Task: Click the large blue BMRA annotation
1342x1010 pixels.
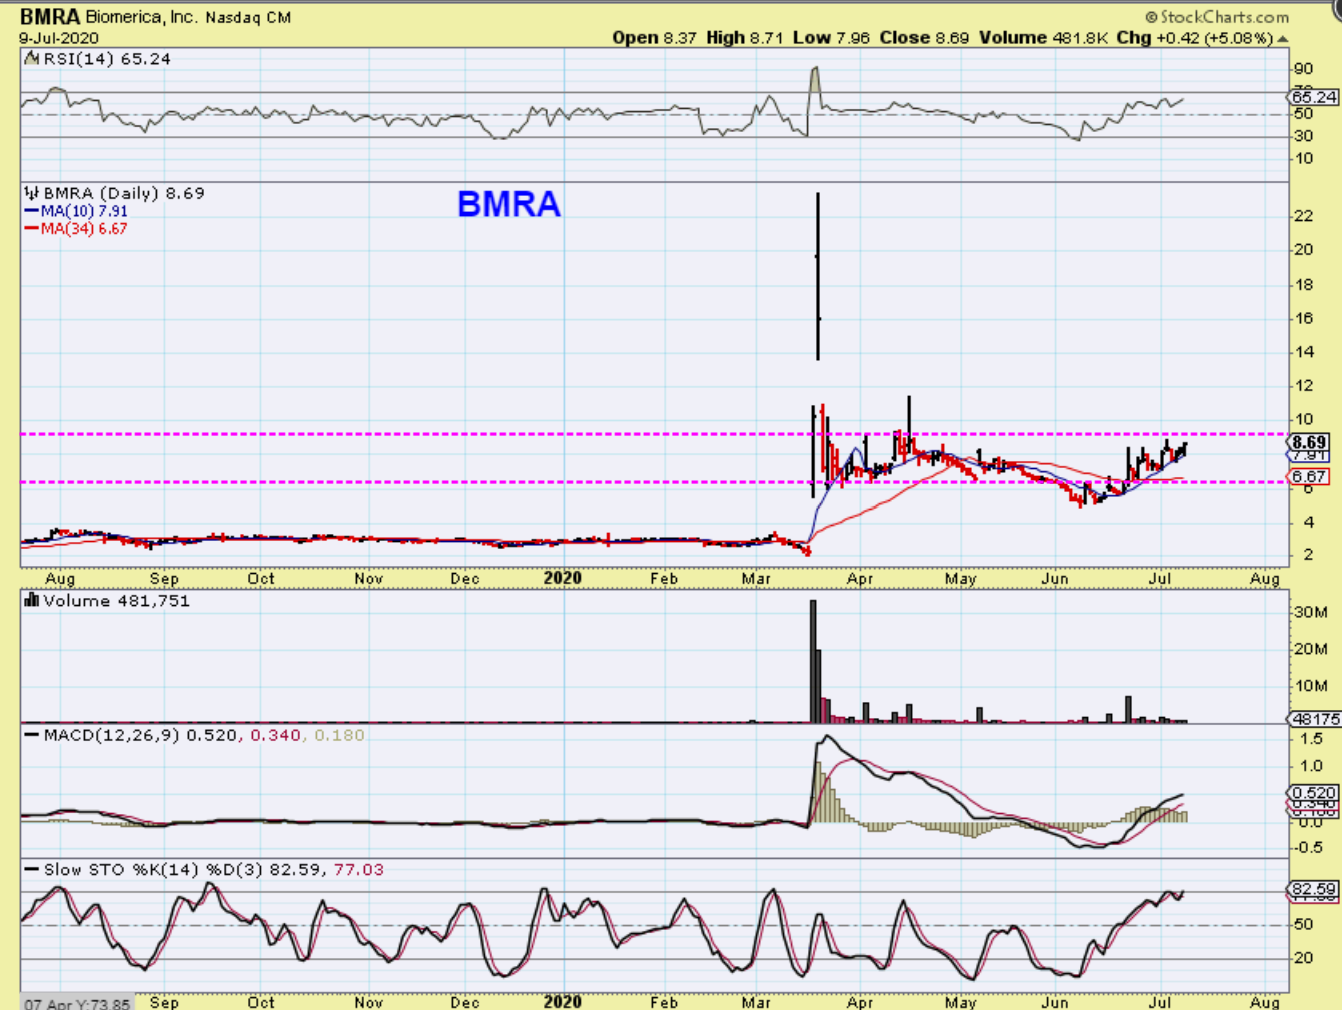Action: tap(509, 204)
